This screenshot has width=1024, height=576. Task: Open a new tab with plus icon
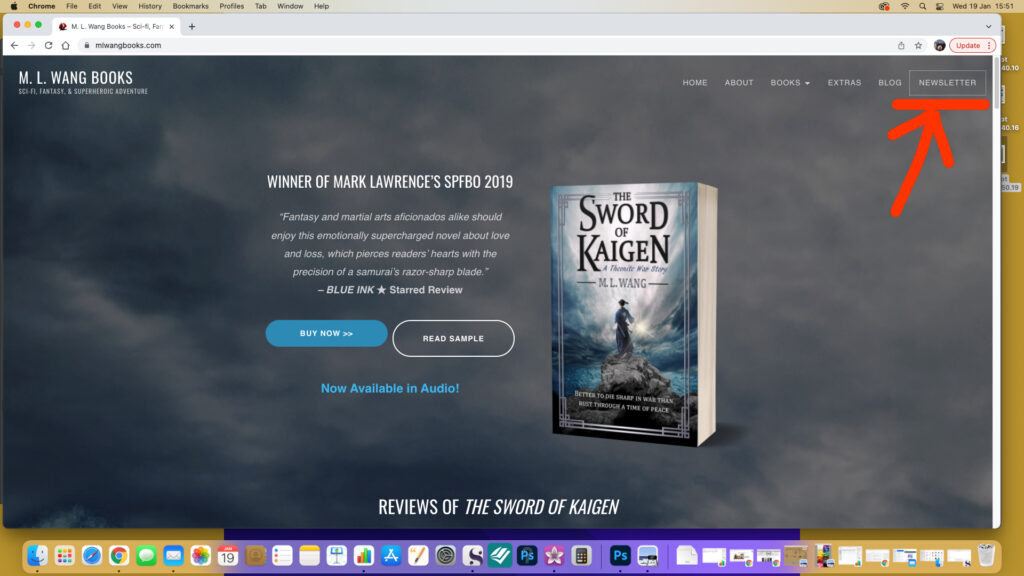[192, 26]
